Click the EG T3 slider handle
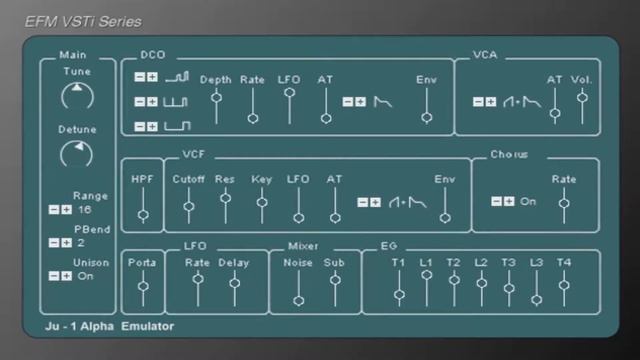This screenshot has height=360, width=640. pos(509,288)
